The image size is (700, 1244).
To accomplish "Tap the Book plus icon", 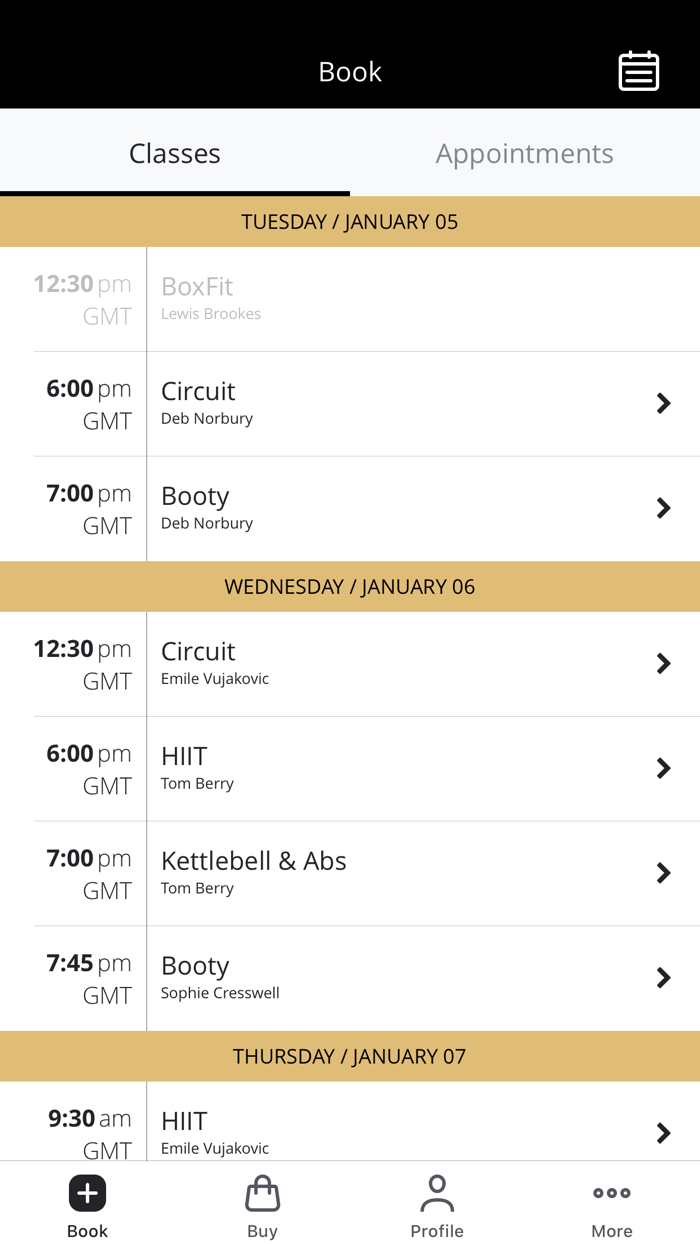I will (87, 1193).
